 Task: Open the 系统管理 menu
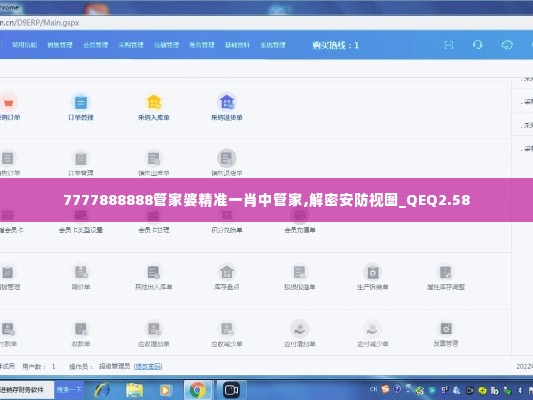point(273,45)
